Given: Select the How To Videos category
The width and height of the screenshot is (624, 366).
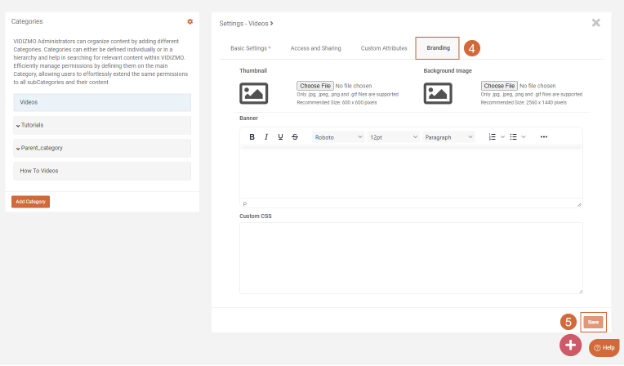Looking at the screenshot, I should coord(102,171).
